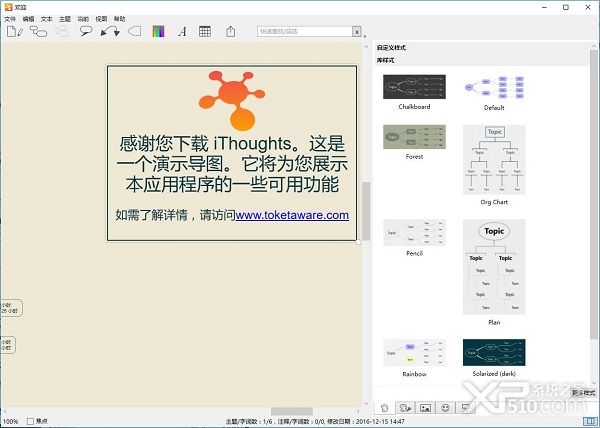Screen dimensions: 600x428
Task: Switch to the styles tab icon
Action: 385,408
